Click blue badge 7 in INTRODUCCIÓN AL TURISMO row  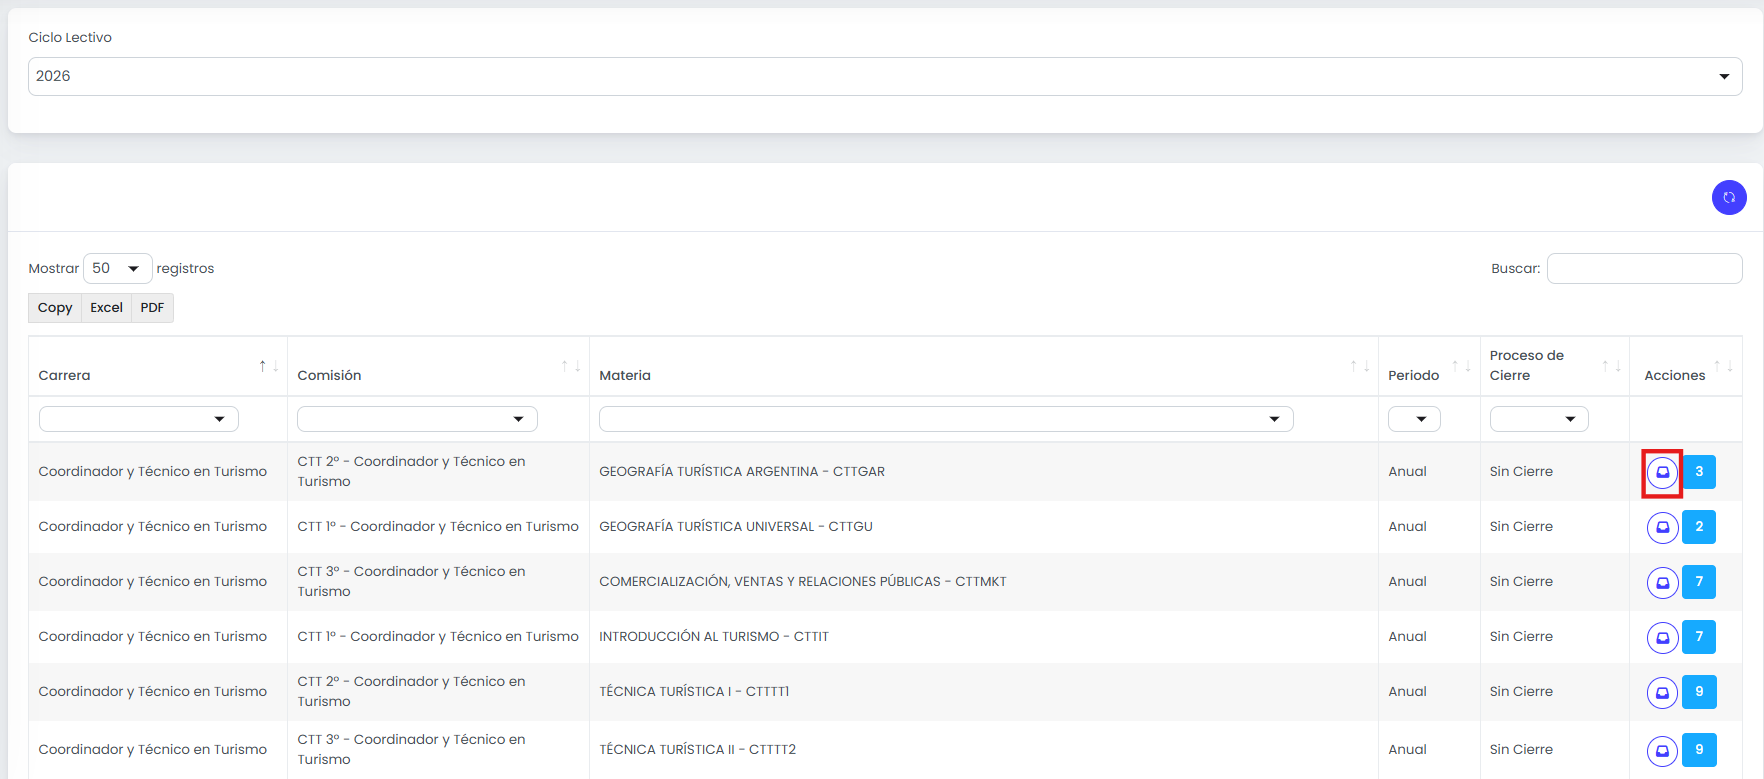pos(1699,637)
